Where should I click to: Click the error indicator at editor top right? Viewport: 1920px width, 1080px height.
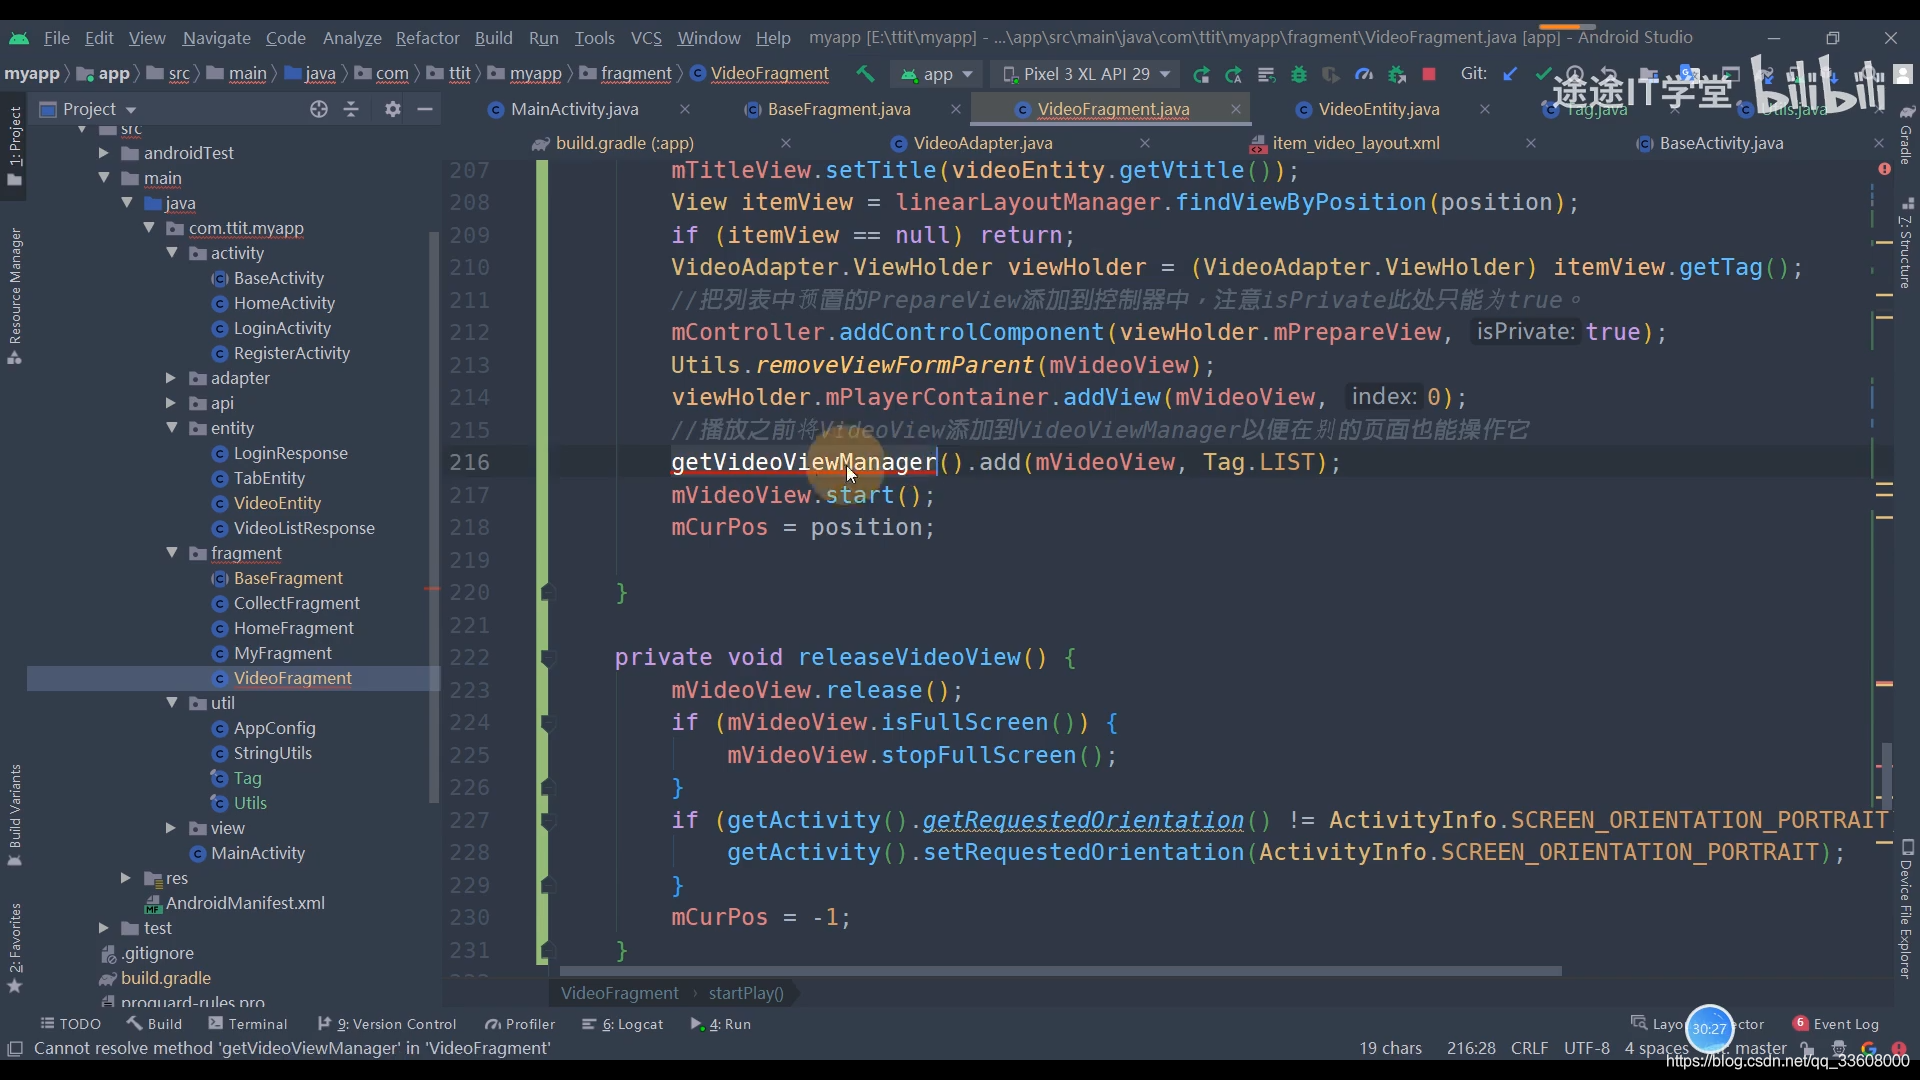click(1884, 169)
